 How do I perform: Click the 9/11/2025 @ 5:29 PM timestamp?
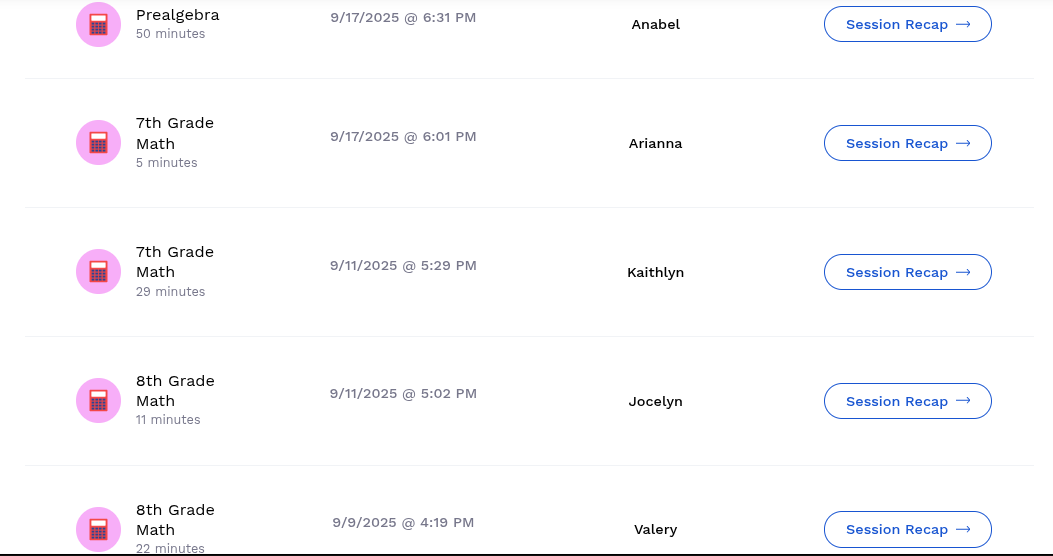pos(403,265)
